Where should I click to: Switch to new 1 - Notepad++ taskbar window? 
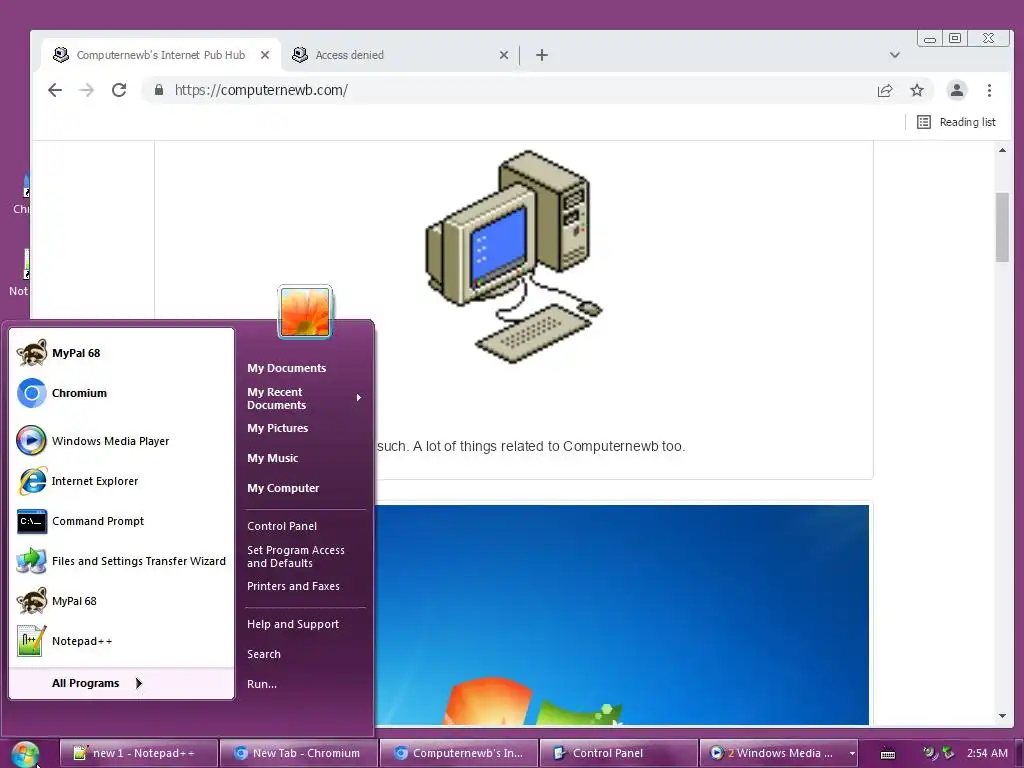coord(138,753)
